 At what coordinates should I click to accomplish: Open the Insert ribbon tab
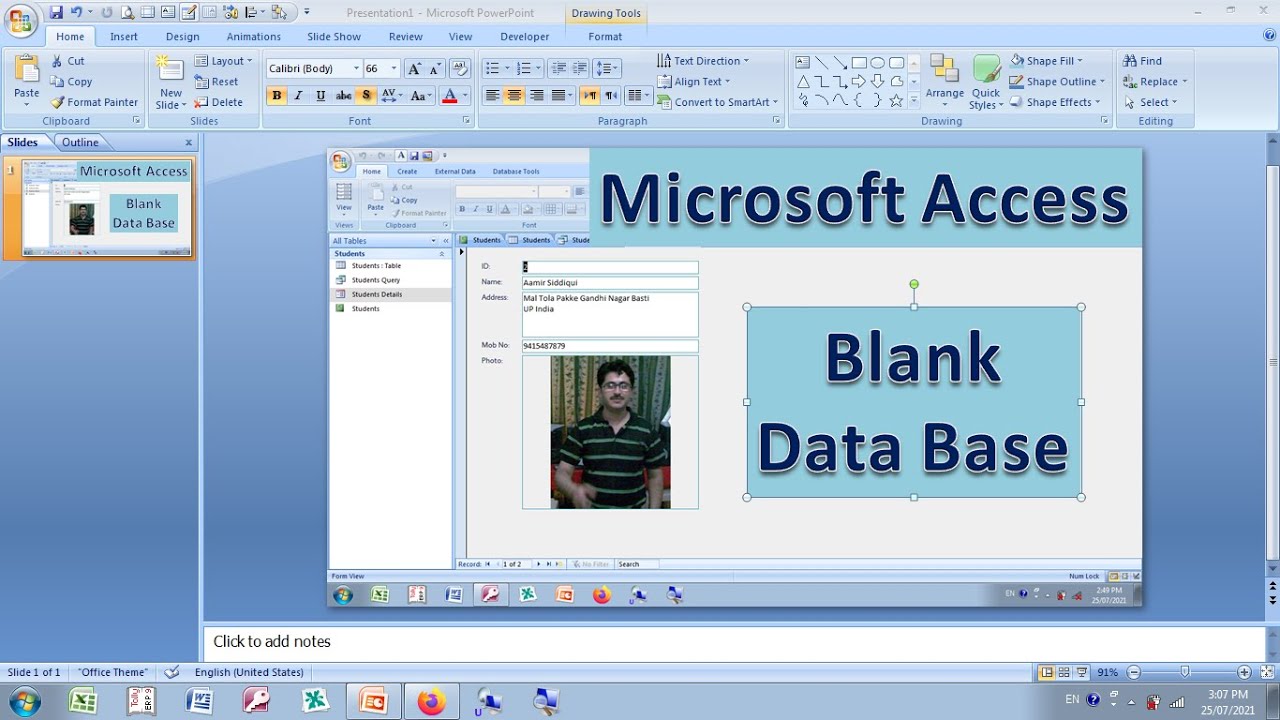click(124, 37)
